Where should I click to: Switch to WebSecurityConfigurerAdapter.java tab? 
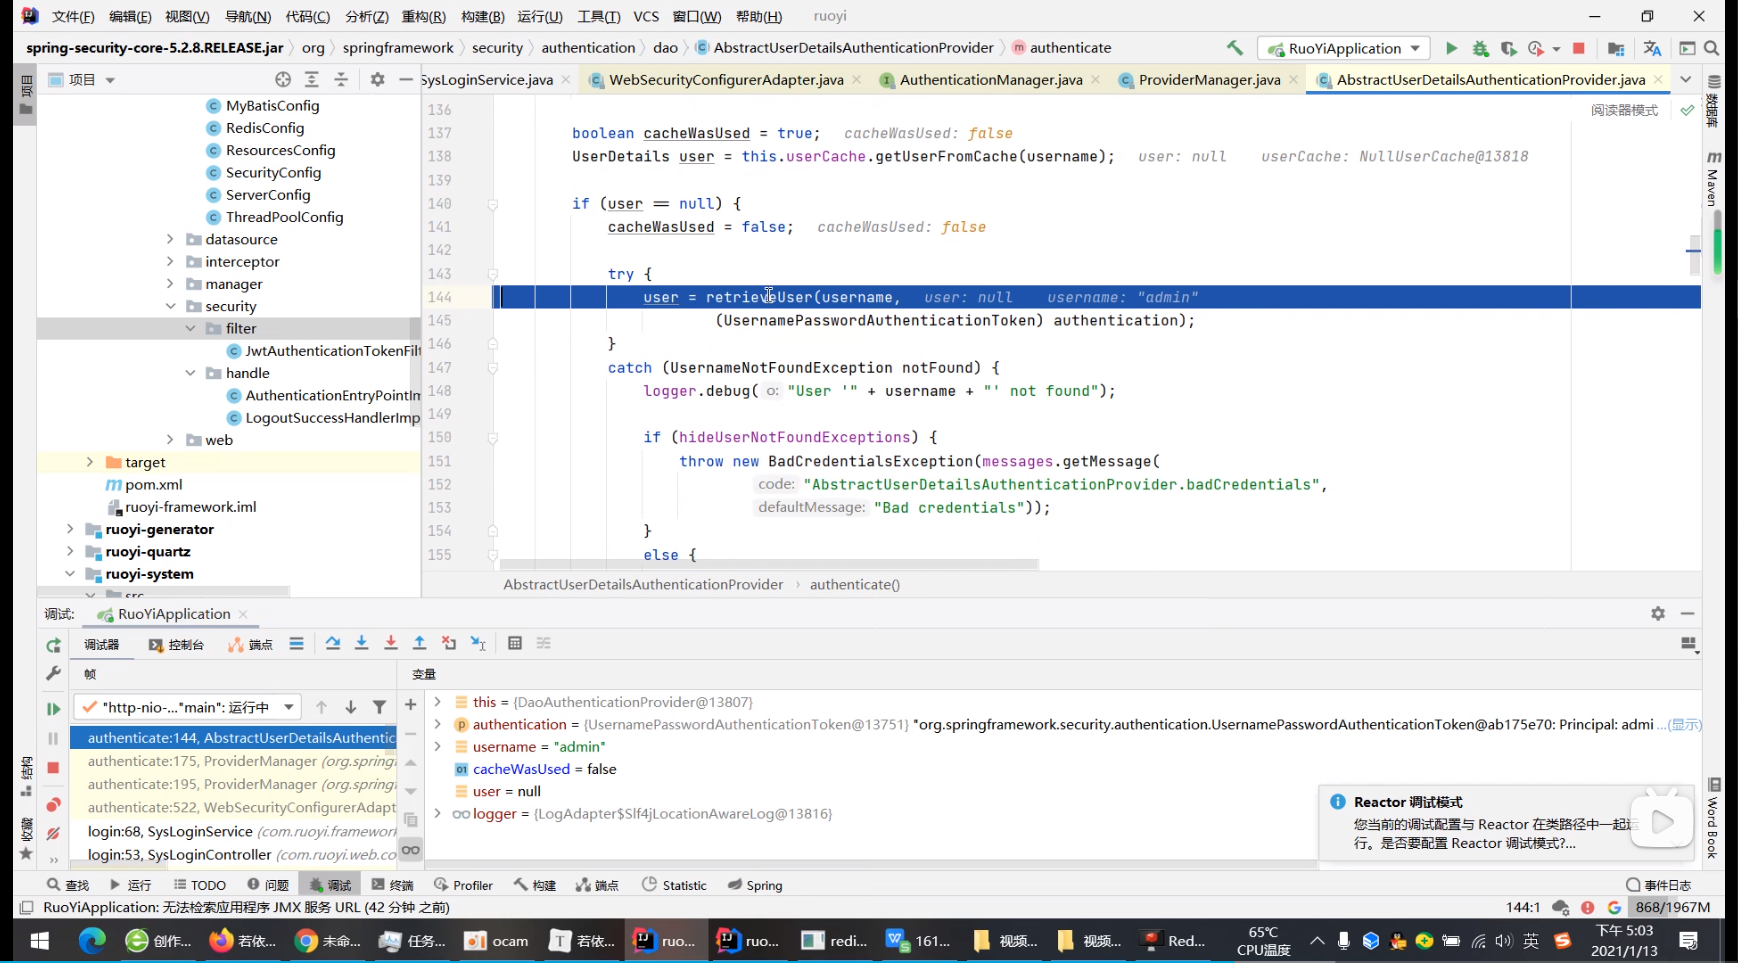click(x=726, y=79)
